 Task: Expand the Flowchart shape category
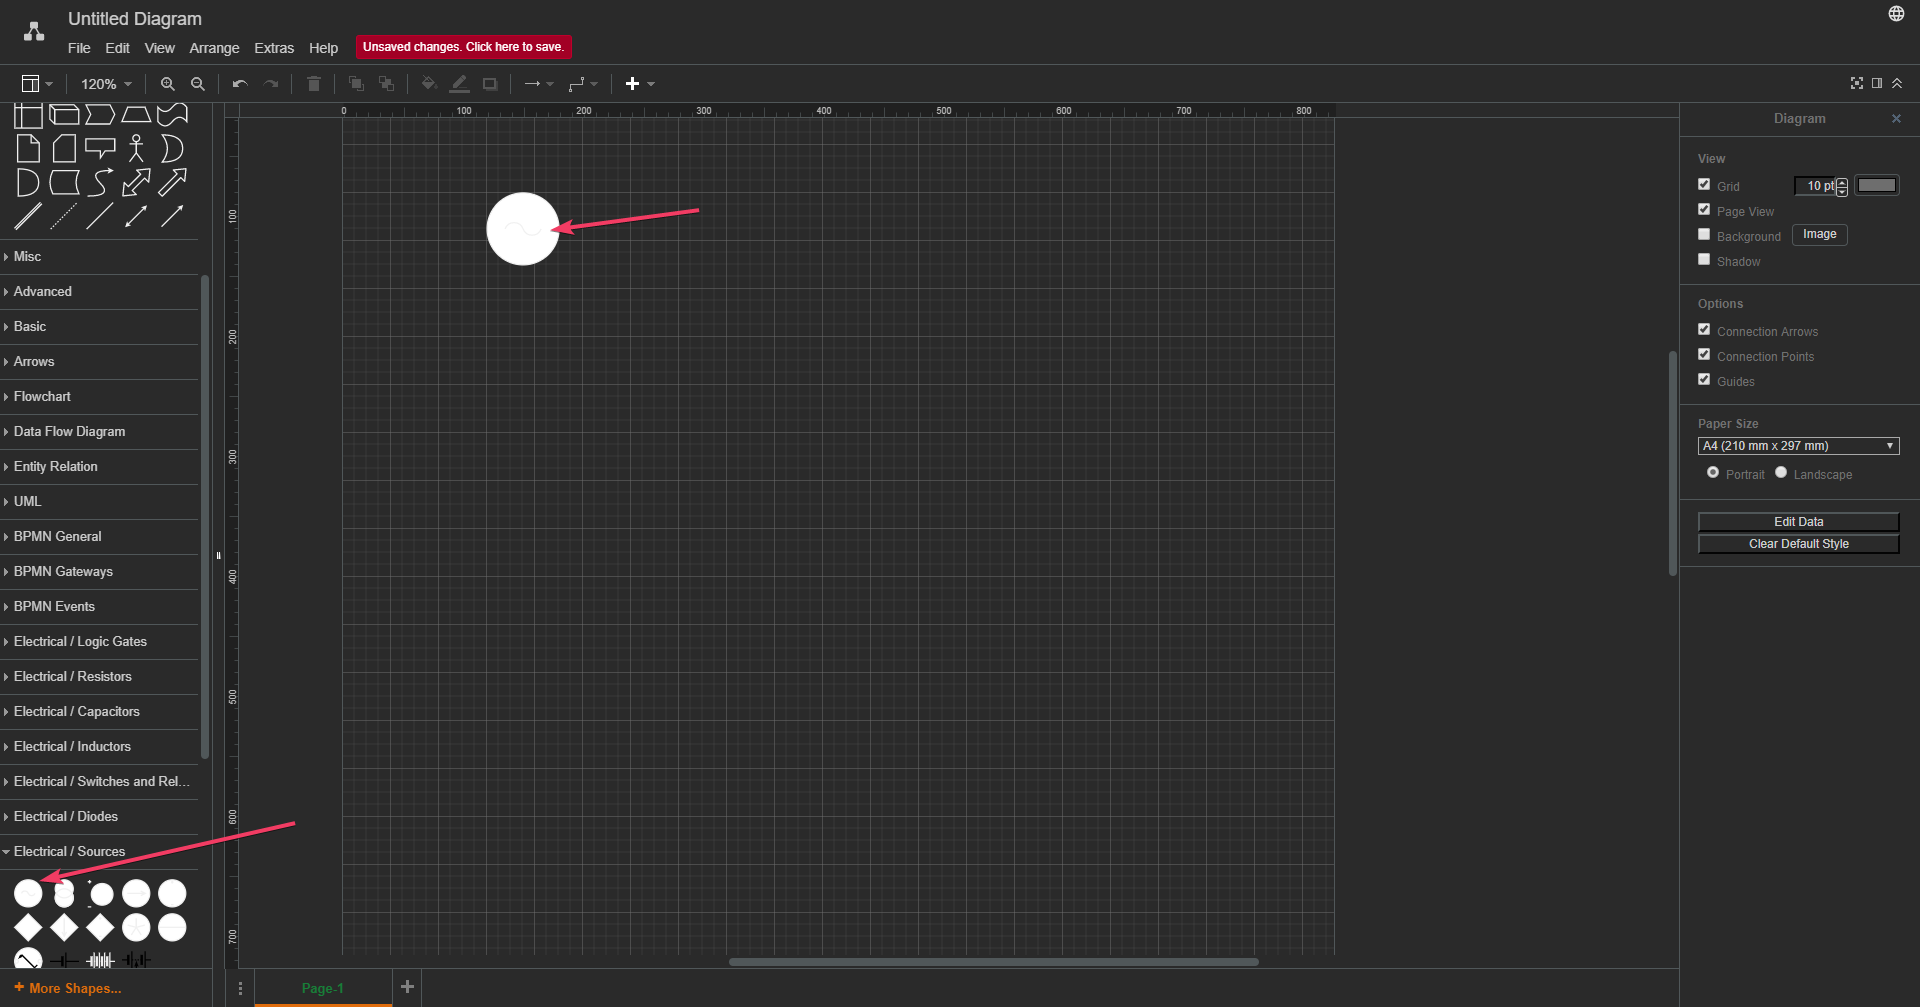tap(99, 397)
